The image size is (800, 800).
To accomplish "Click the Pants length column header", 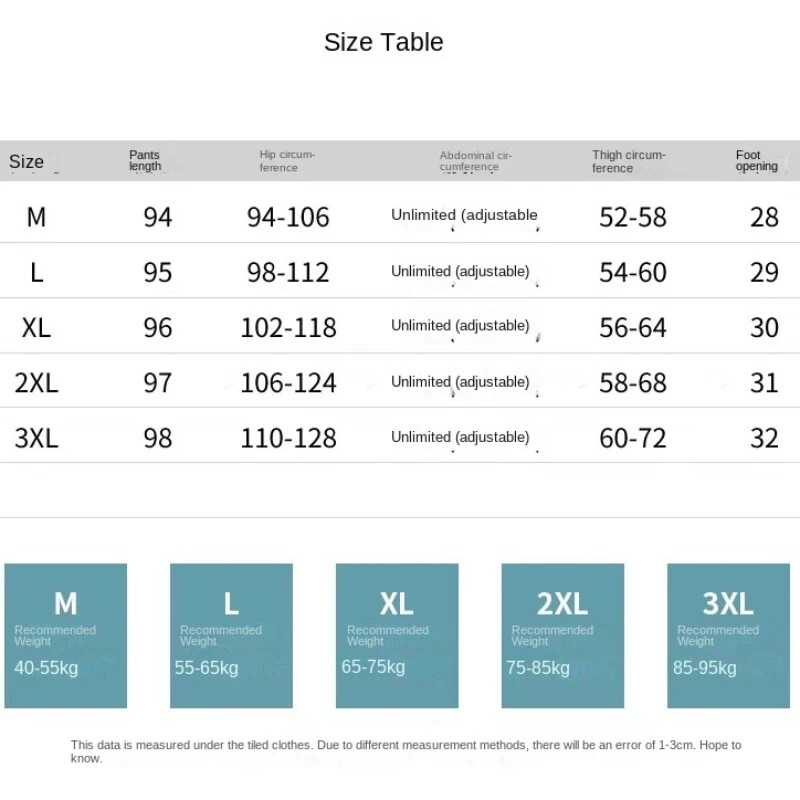I will 145,161.
